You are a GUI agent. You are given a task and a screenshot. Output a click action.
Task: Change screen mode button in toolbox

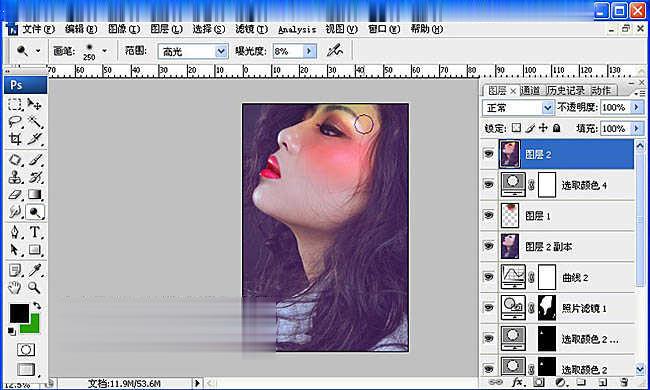26,369
